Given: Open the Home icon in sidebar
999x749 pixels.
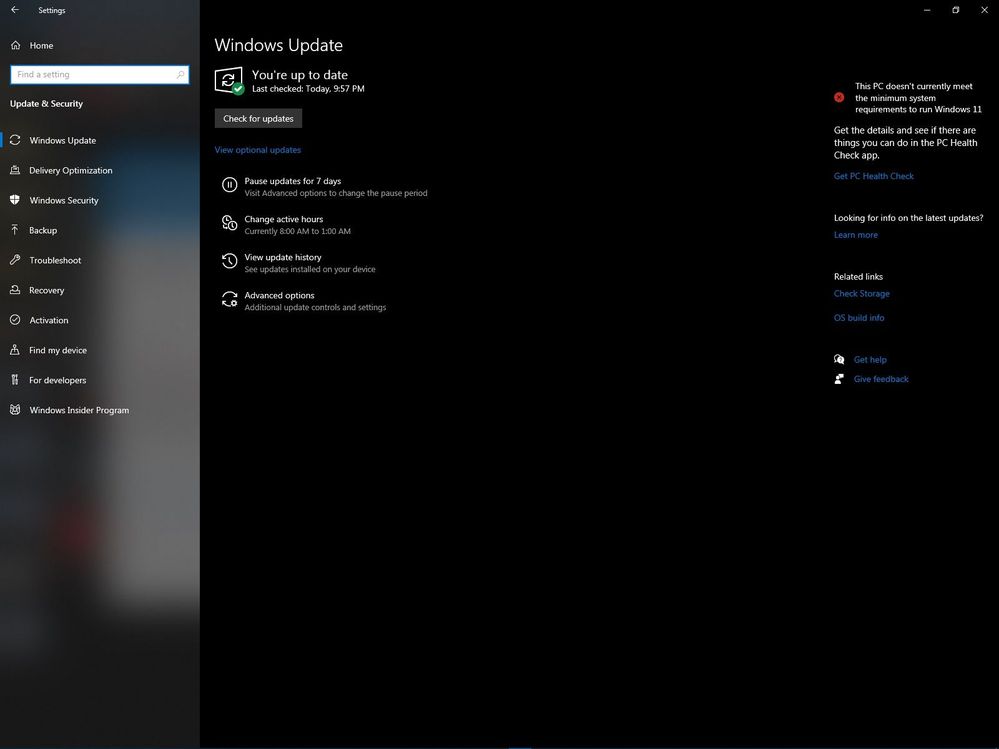Looking at the screenshot, I should [15, 45].
